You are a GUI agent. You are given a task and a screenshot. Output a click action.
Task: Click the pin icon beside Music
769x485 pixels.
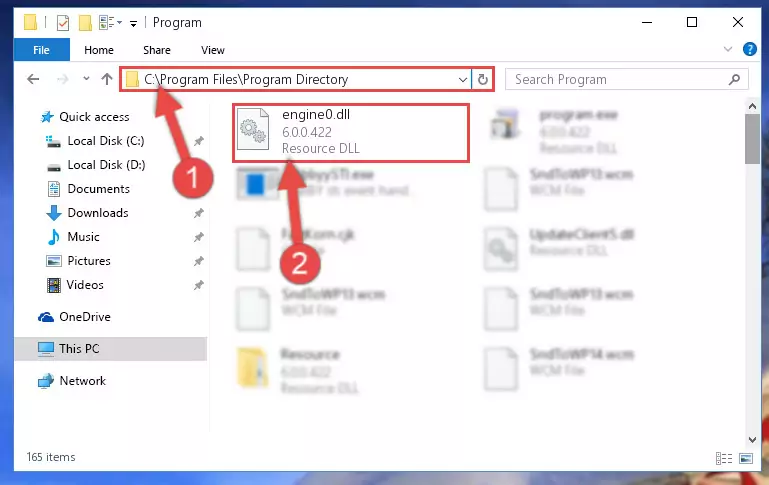point(199,237)
